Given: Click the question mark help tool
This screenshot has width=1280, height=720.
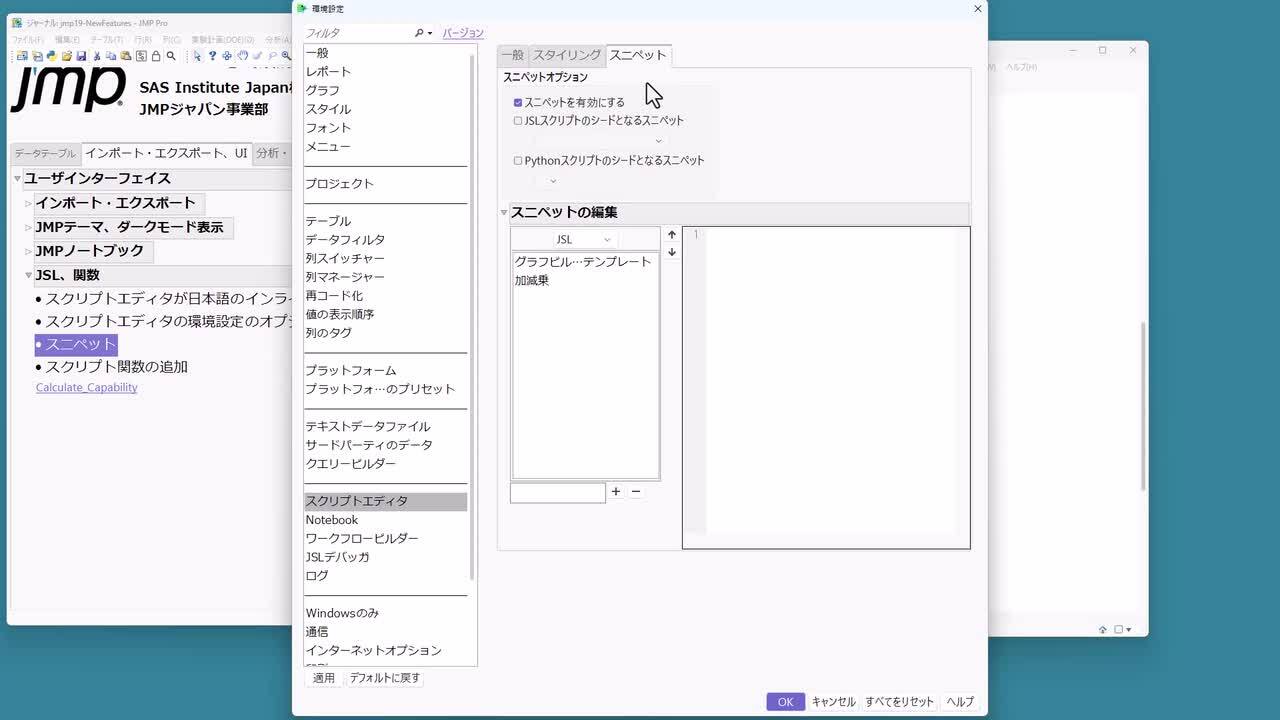Looking at the screenshot, I should [x=212, y=56].
